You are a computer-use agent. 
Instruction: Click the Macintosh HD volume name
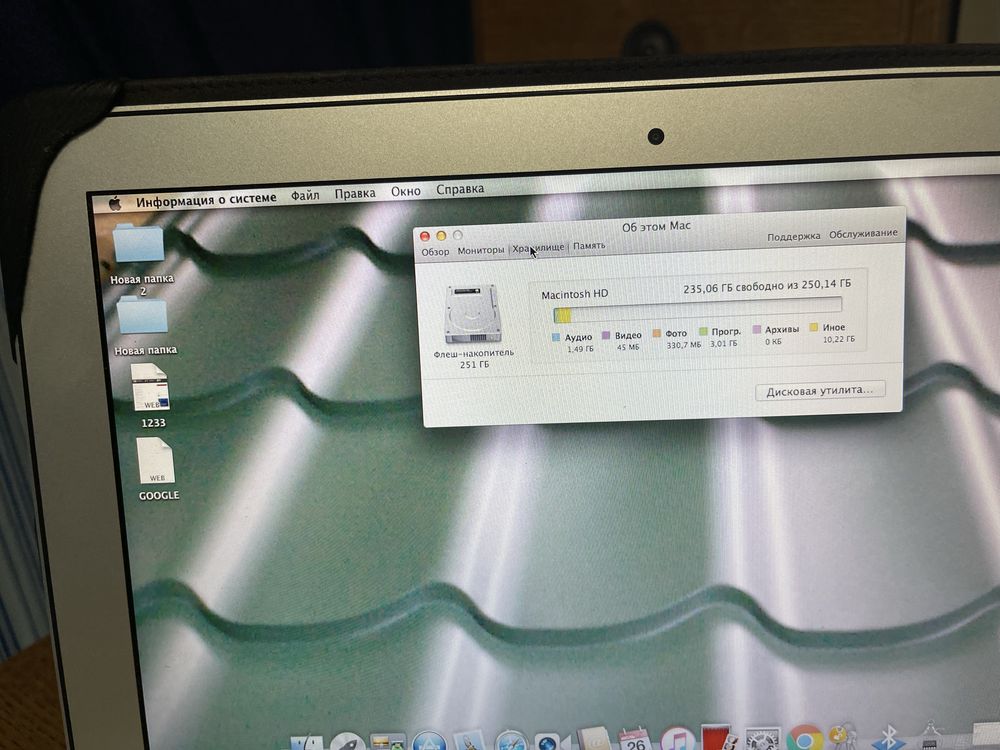click(x=575, y=294)
